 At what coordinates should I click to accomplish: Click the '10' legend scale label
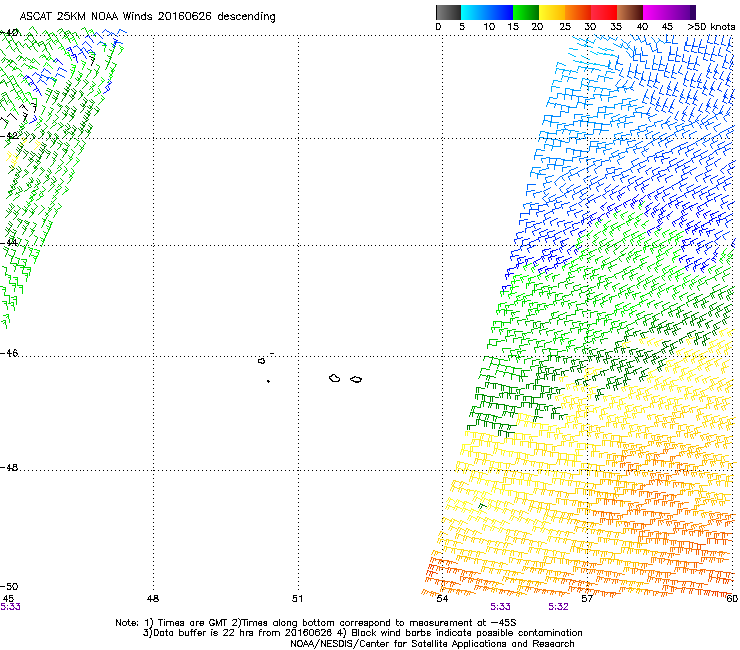pos(489,27)
